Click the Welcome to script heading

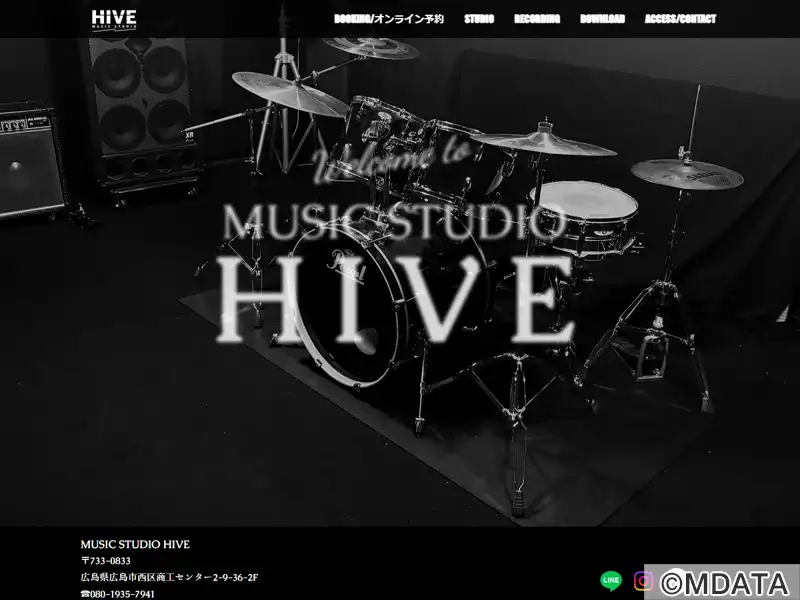393,161
